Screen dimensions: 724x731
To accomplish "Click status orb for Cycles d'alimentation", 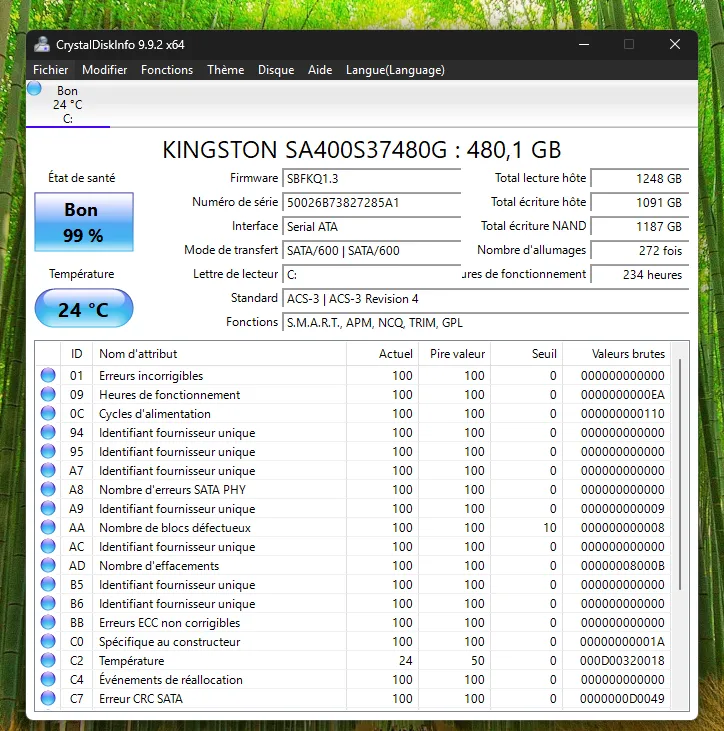I will pos(48,414).
